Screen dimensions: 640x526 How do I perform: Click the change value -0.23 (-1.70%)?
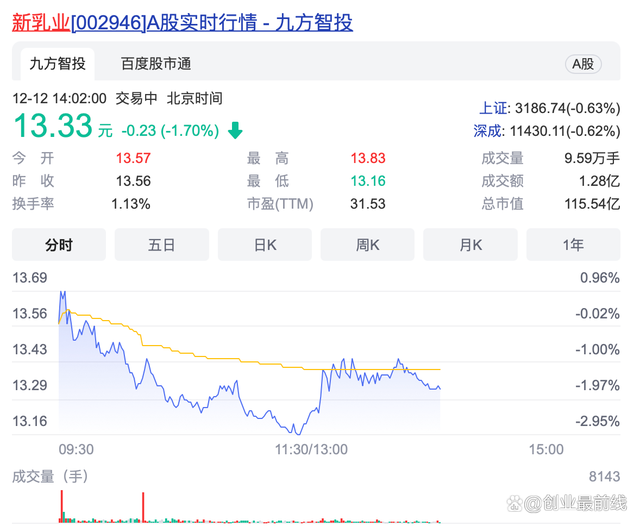pyautogui.click(x=170, y=131)
